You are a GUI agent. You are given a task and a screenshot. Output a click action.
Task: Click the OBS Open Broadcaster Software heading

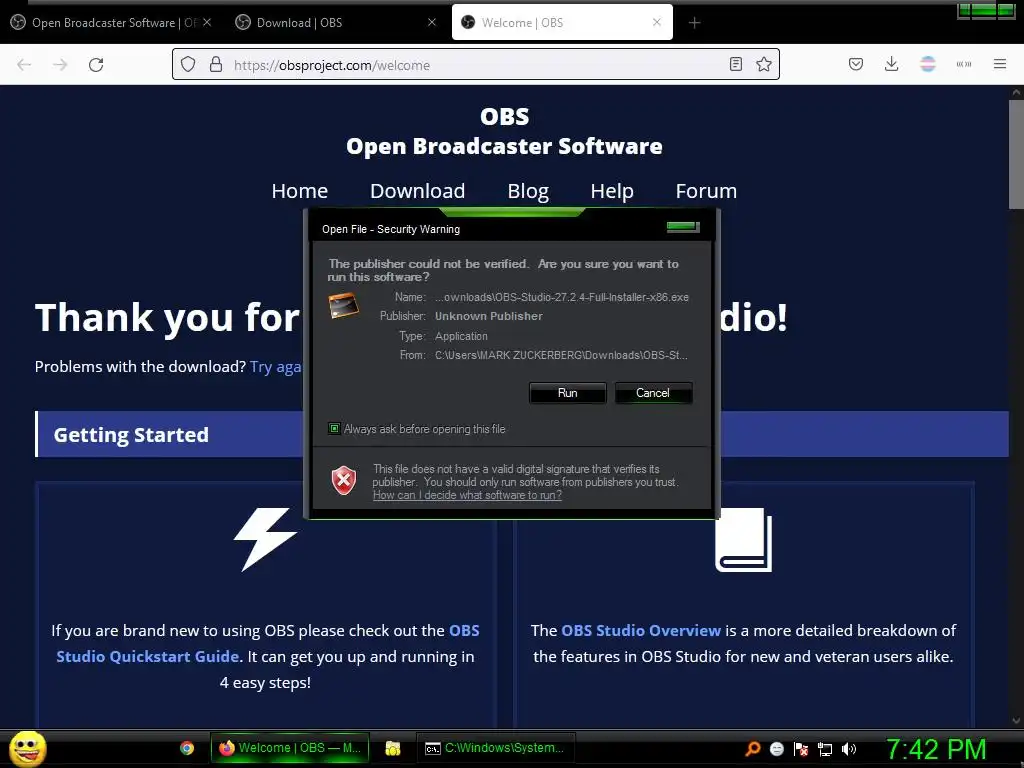click(504, 131)
